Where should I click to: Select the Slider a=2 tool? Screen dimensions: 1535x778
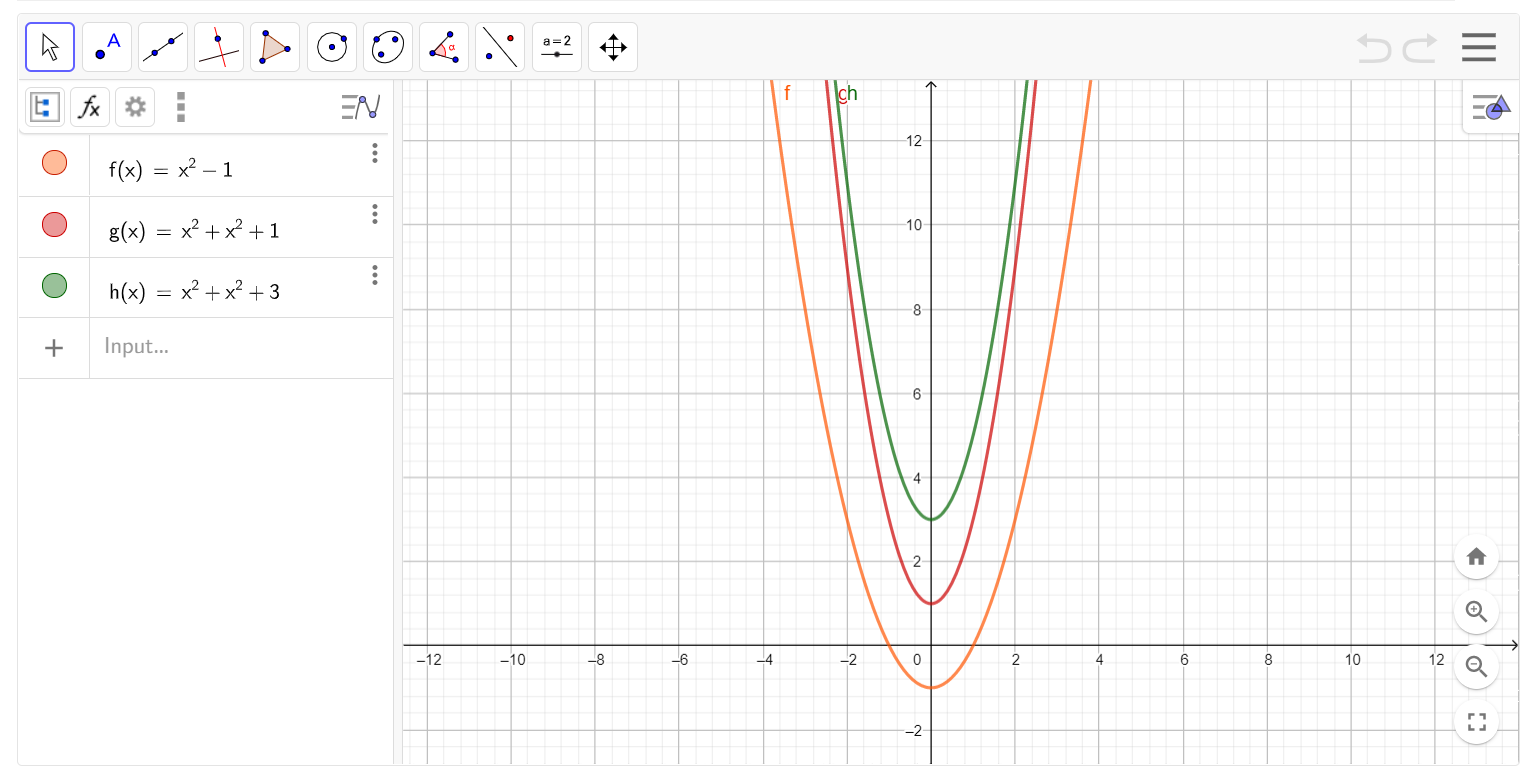point(557,47)
